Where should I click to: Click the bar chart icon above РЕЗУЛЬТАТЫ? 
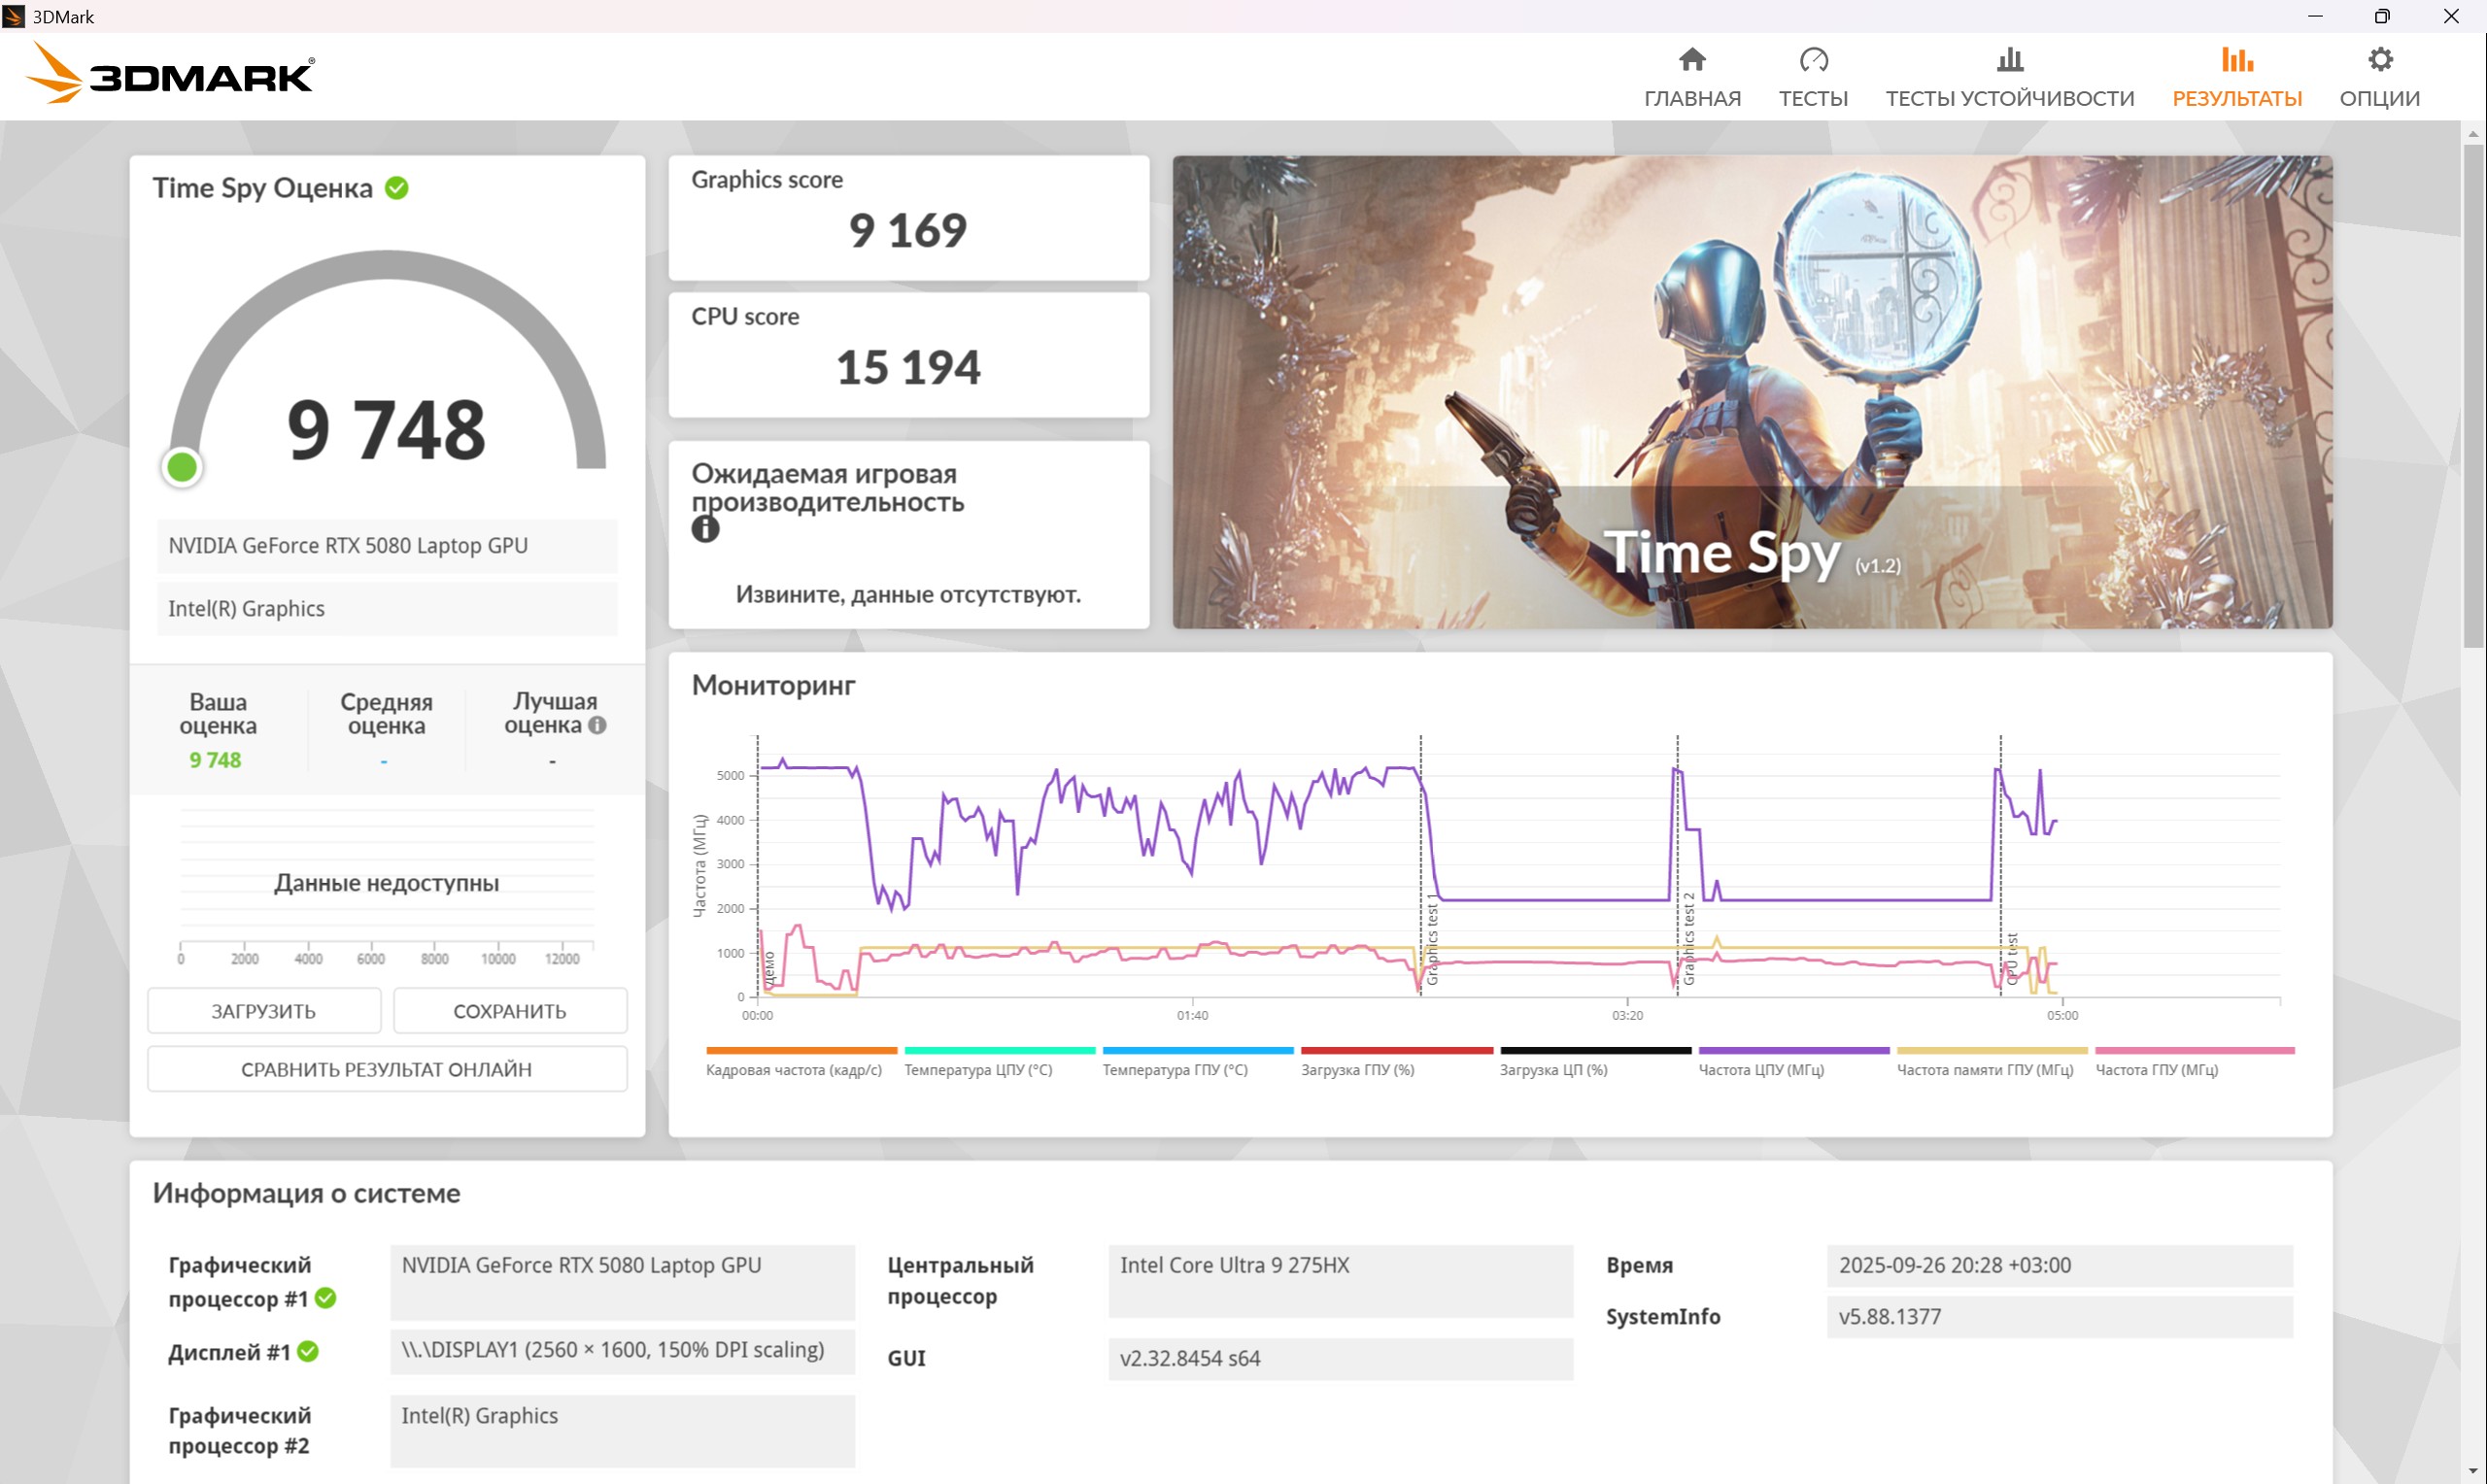(2237, 59)
